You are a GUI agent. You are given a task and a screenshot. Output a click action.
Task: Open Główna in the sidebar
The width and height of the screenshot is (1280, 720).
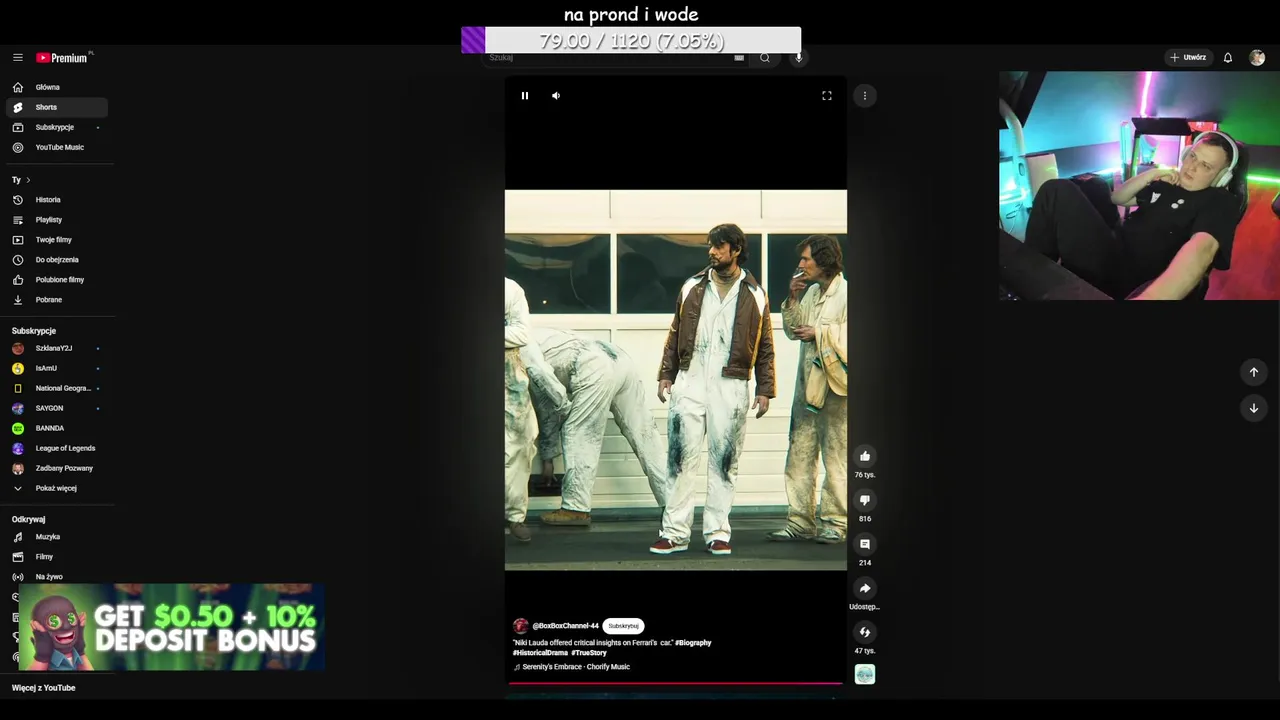(x=57, y=87)
